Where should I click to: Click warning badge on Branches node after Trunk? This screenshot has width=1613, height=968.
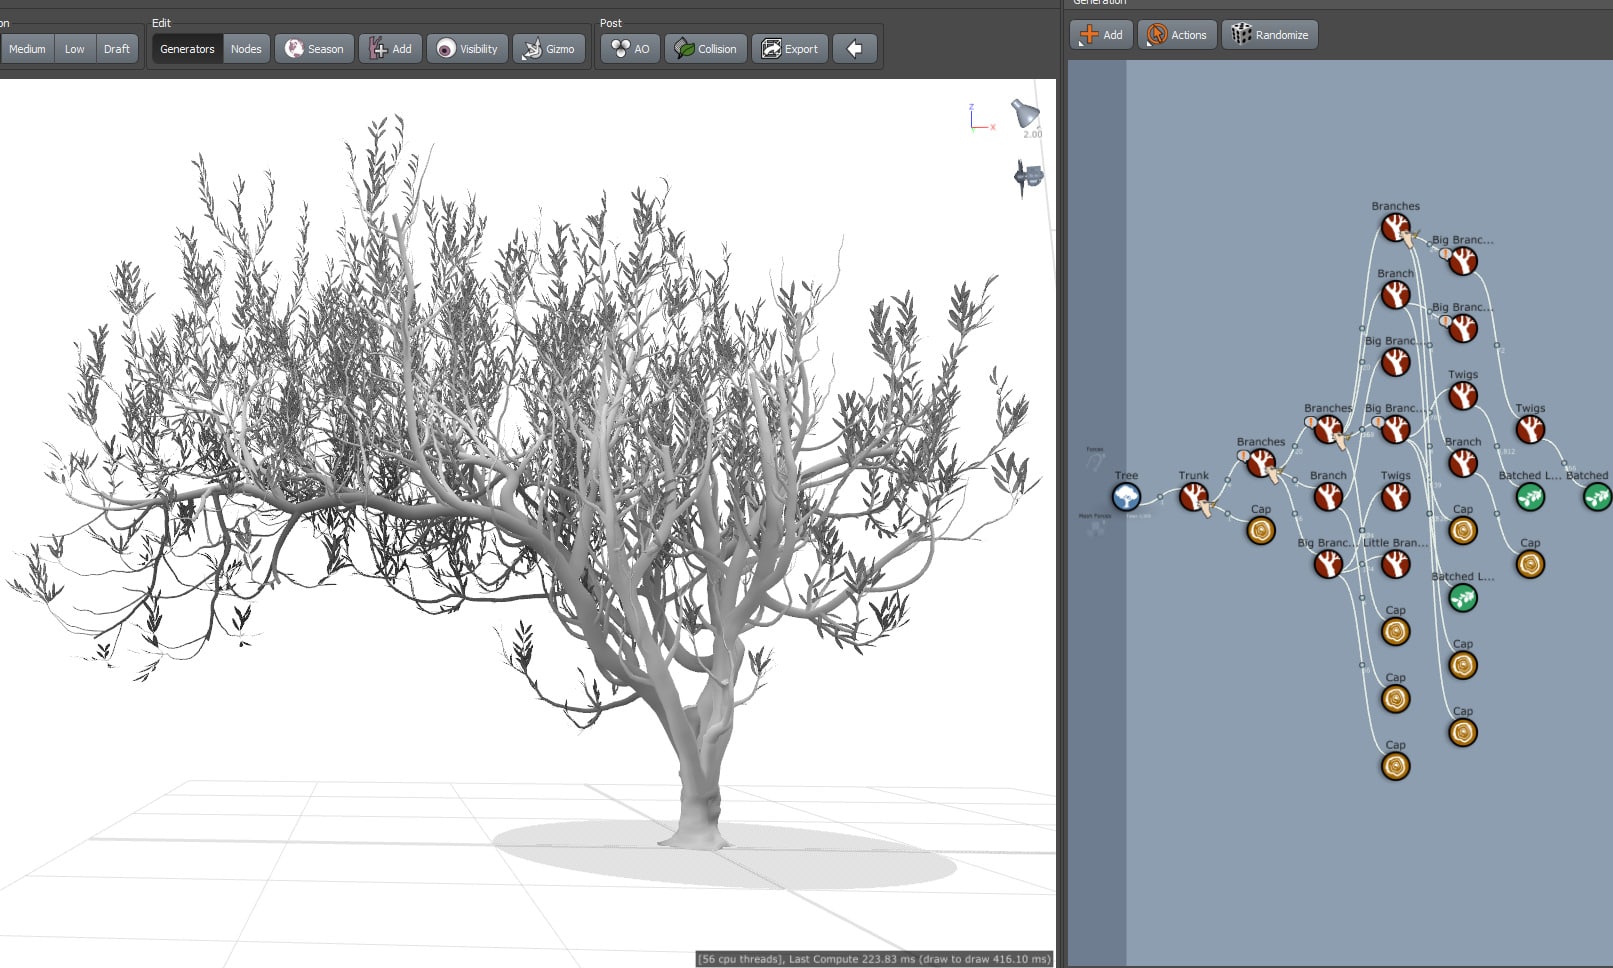pyautogui.click(x=1243, y=455)
